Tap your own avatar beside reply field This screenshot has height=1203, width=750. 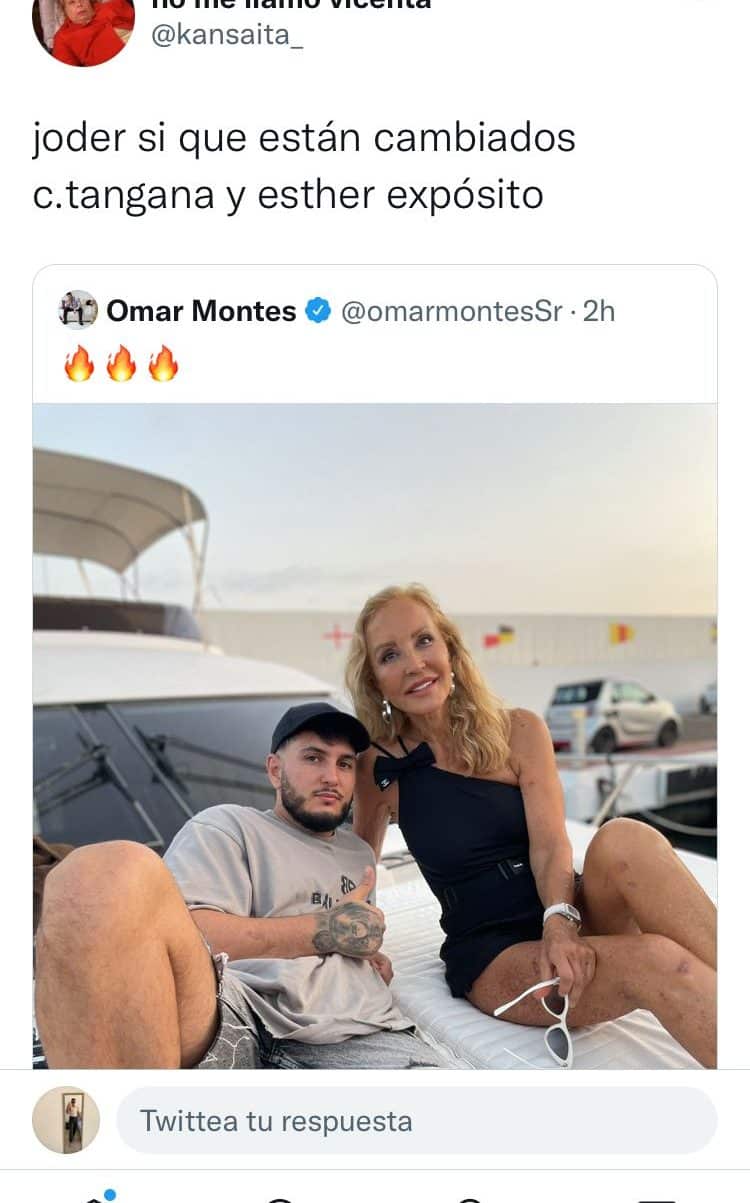pyautogui.click(x=66, y=1120)
